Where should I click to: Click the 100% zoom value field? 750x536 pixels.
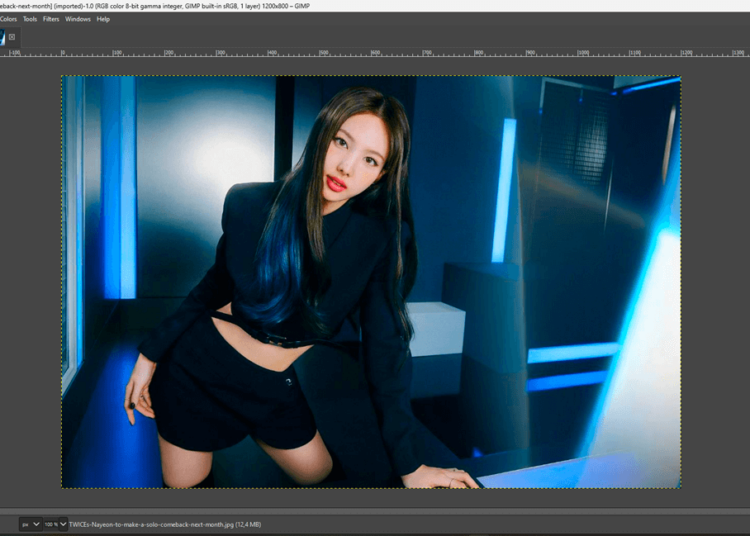coord(50,524)
